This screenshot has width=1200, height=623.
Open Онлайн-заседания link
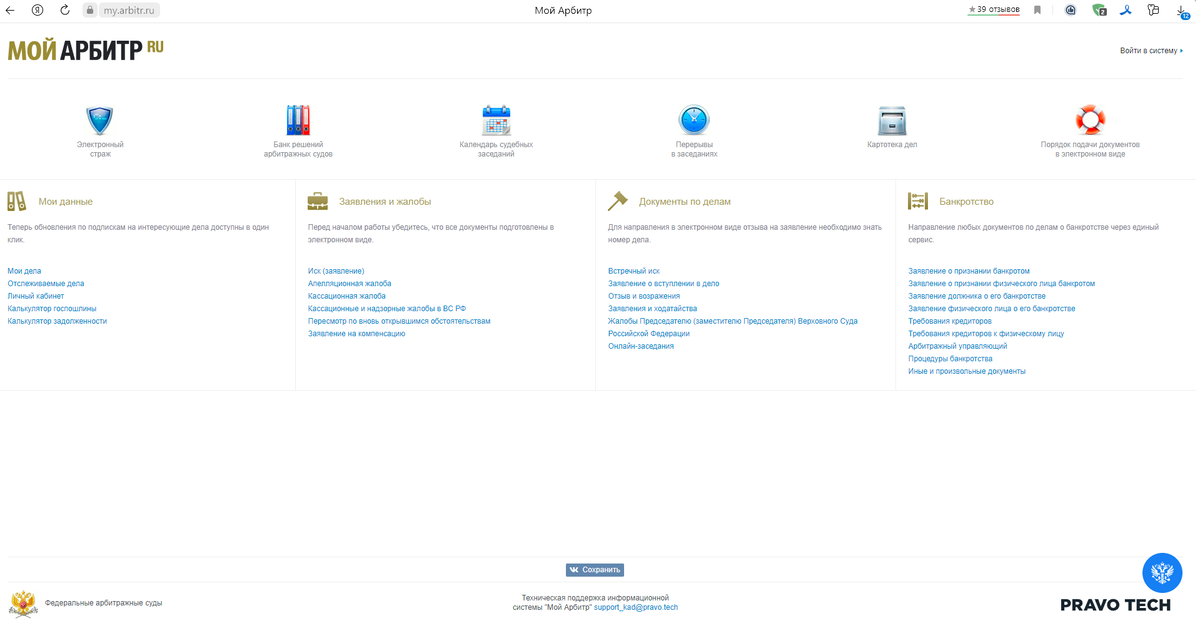(x=641, y=346)
